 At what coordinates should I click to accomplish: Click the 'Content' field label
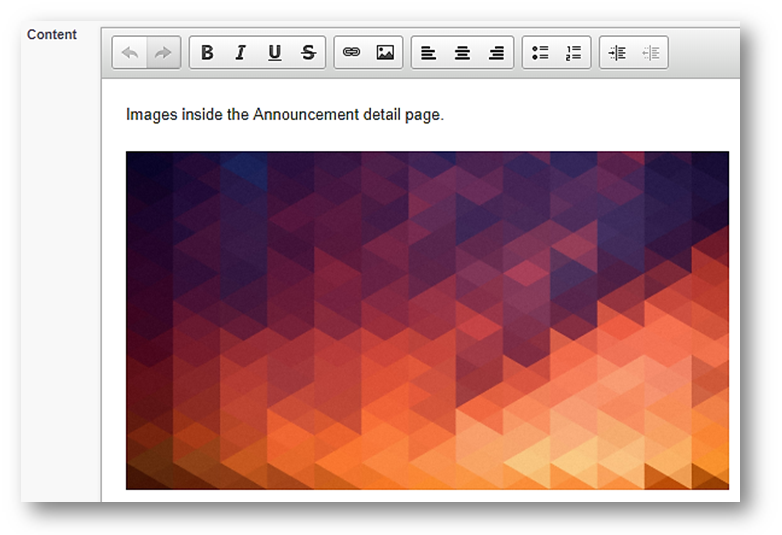click(x=52, y=35)
